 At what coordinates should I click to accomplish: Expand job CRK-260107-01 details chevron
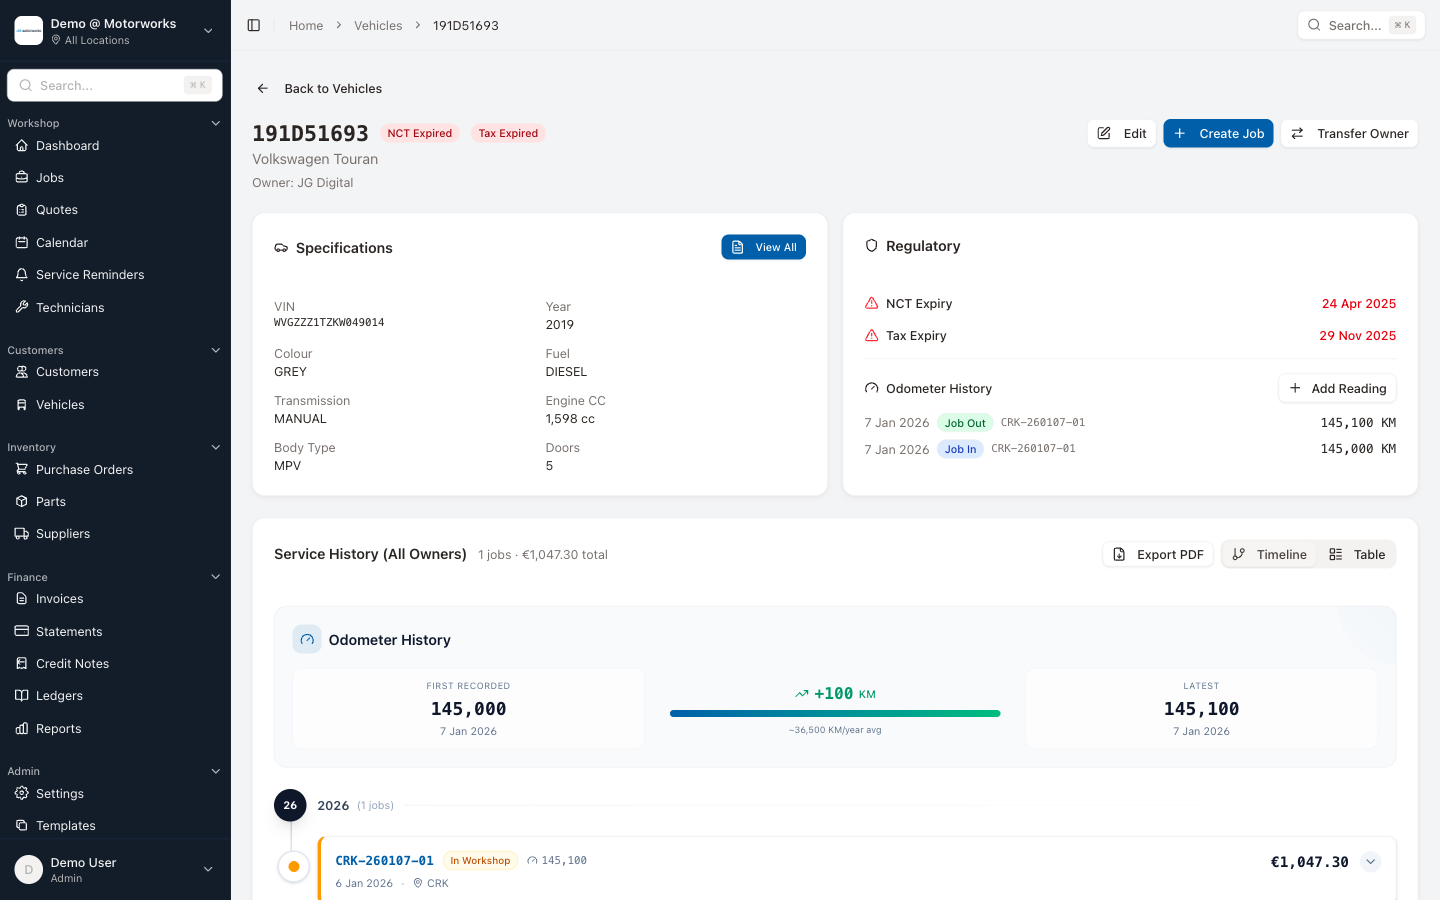point(1370,862)
